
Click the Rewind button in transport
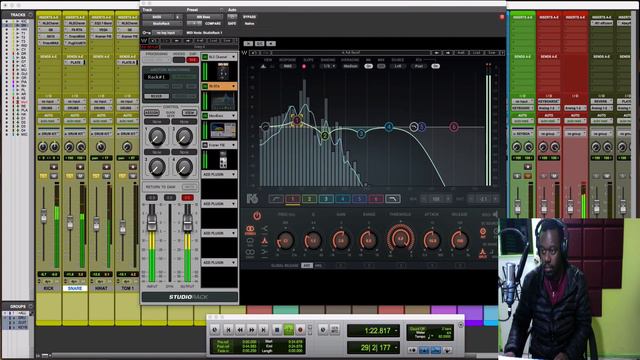(x=240, y=329)
